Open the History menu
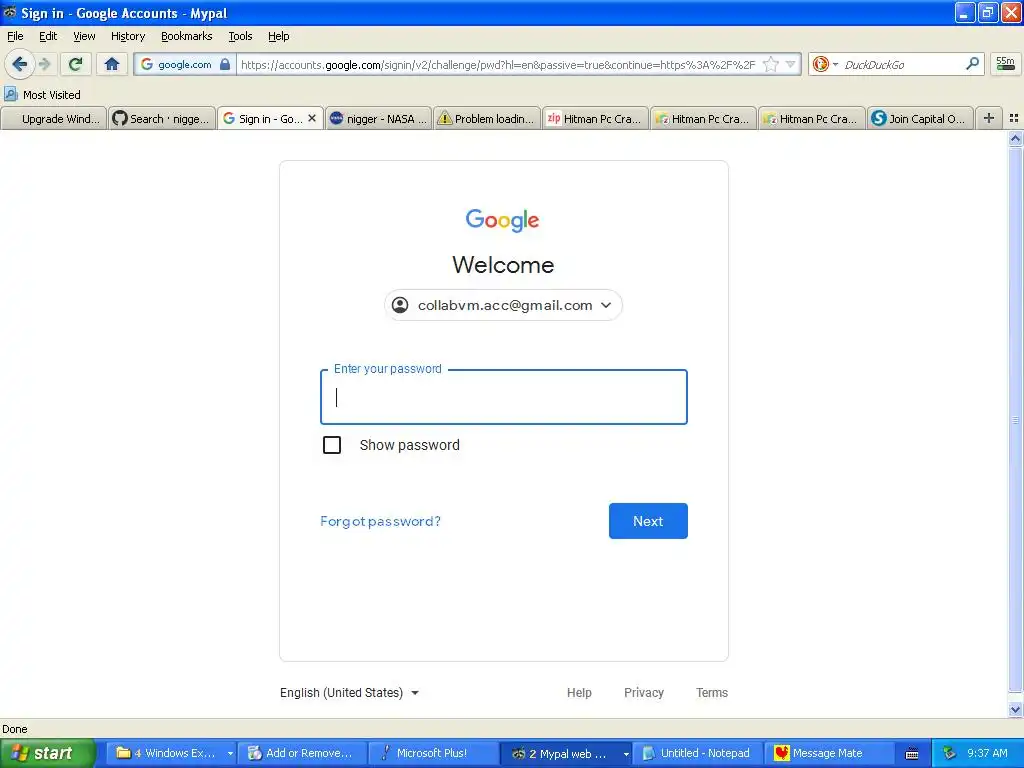This screenshot has width=1024, height=768. pyautogui.click(x=127, y=36)
